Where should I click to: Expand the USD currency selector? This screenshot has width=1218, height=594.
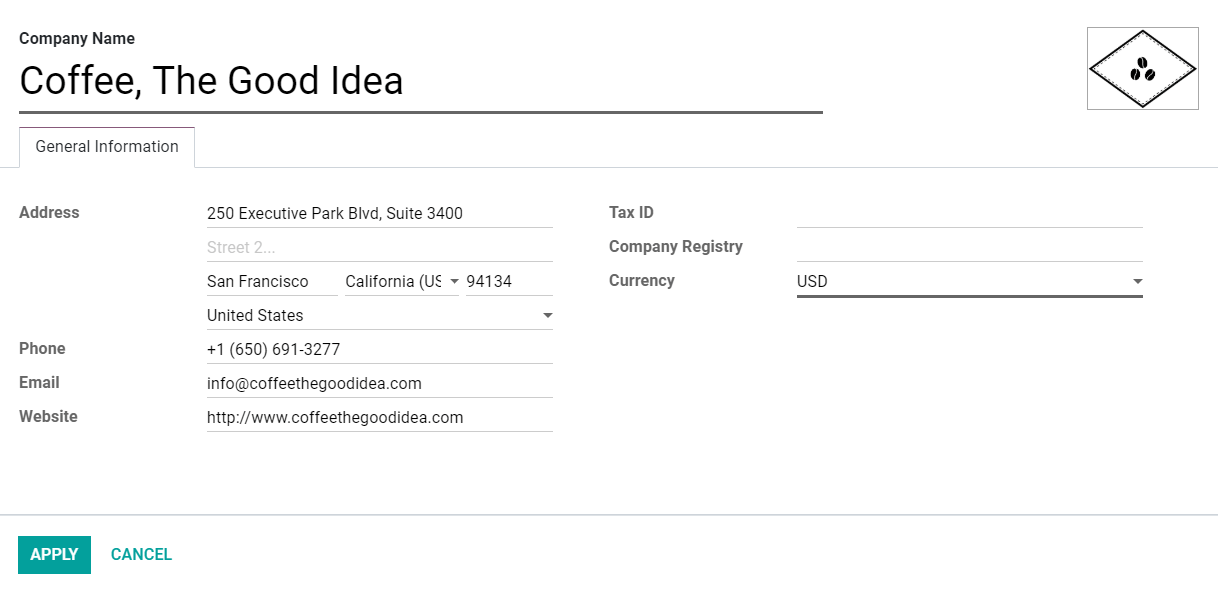[x=1137, y=281]
